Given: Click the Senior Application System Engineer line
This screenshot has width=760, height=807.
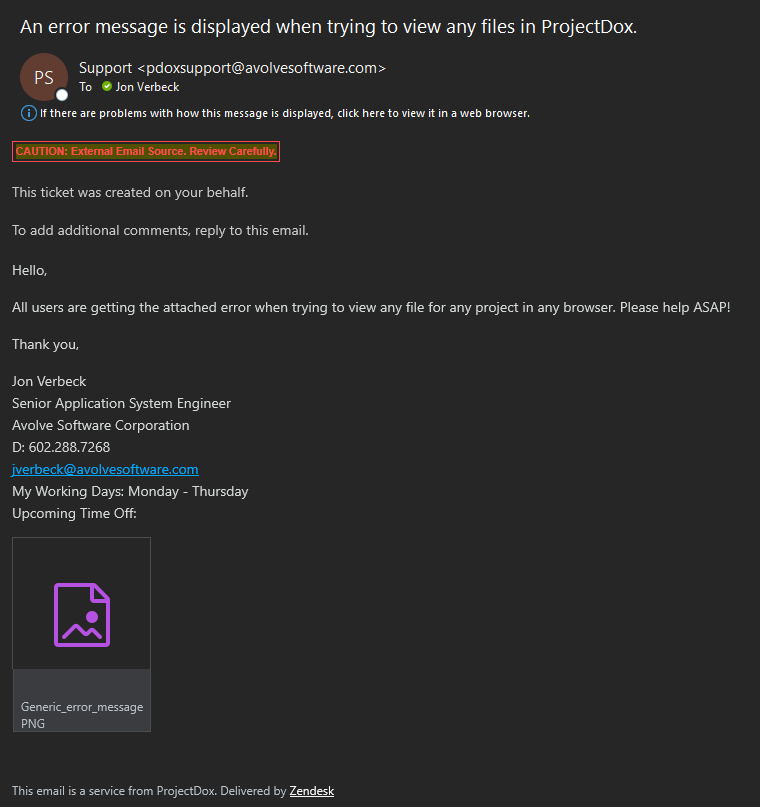Looking at the screenshot, I should pyautogui.click(x=121, y=404).
